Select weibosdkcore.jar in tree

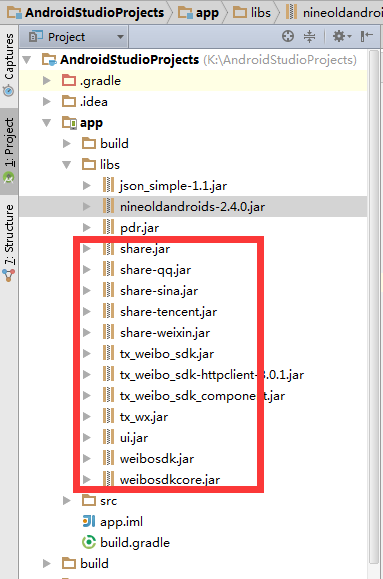click(x=170, y=480)
